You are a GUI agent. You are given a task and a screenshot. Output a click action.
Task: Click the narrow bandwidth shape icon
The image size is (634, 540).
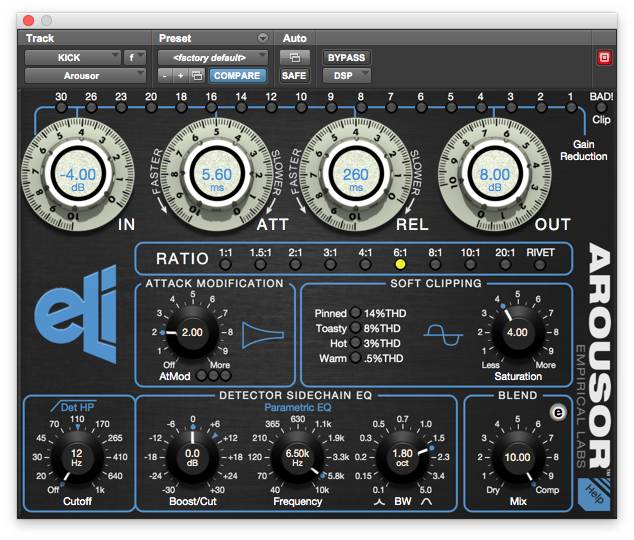(x=379, y=502)
